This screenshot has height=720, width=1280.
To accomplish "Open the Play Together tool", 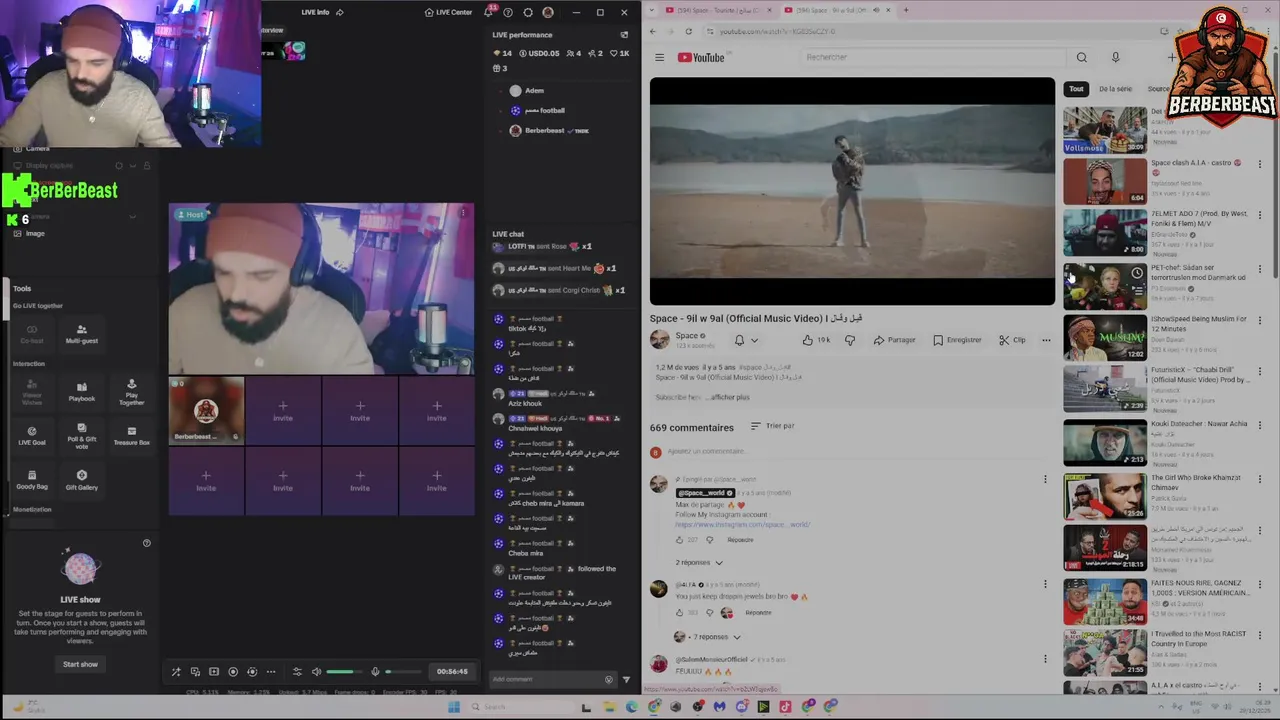I will pos(131,391).
